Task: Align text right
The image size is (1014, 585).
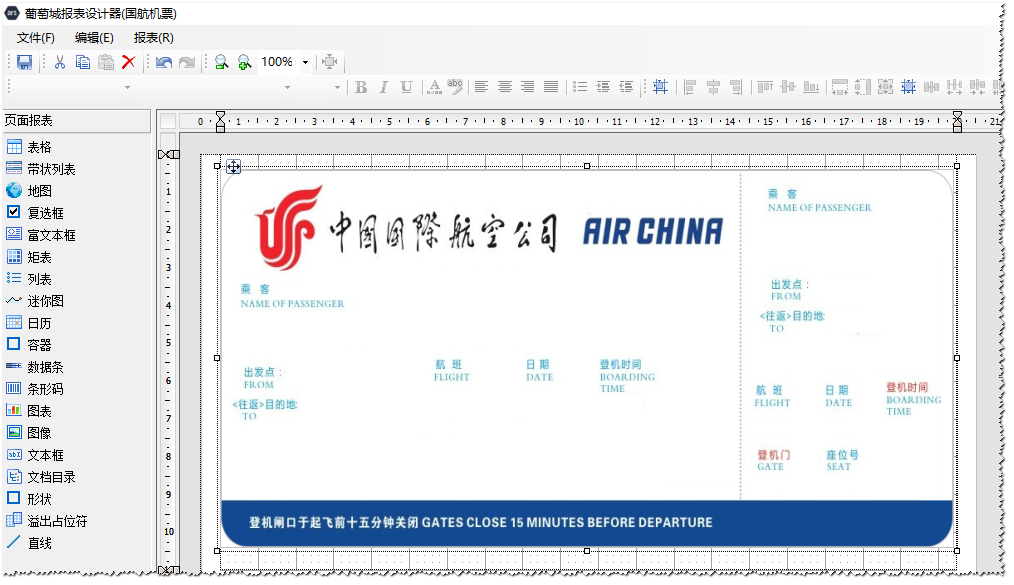Action: [x=528, y=87]
